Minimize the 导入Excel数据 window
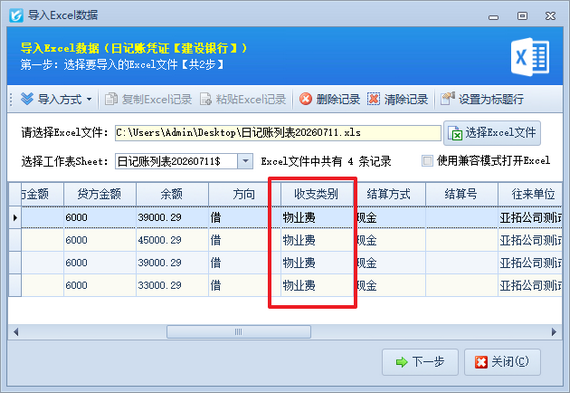This screenshot has height=393, width=570. (x=493, y=16)
